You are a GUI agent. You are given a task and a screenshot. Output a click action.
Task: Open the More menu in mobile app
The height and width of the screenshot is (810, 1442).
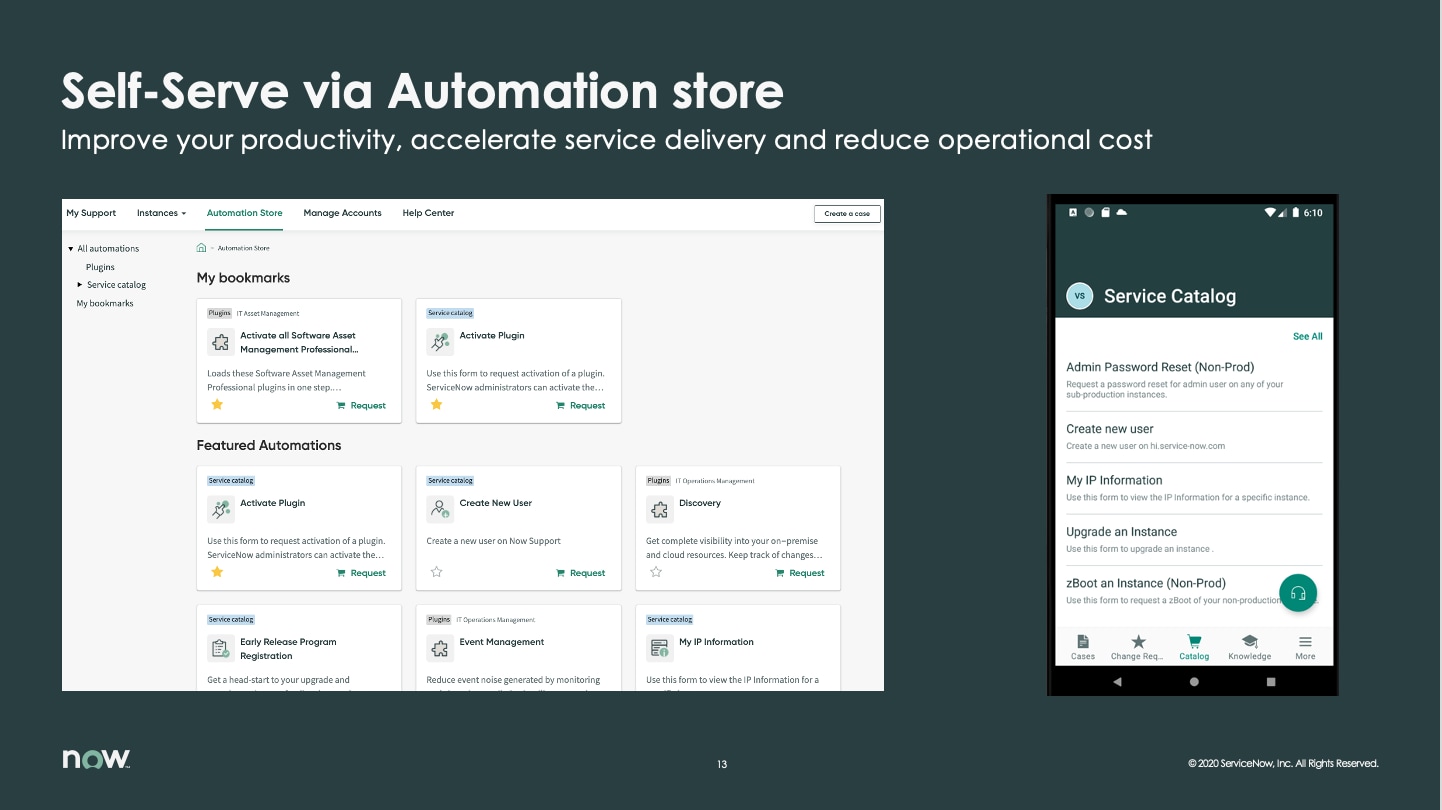[1305, 647]
